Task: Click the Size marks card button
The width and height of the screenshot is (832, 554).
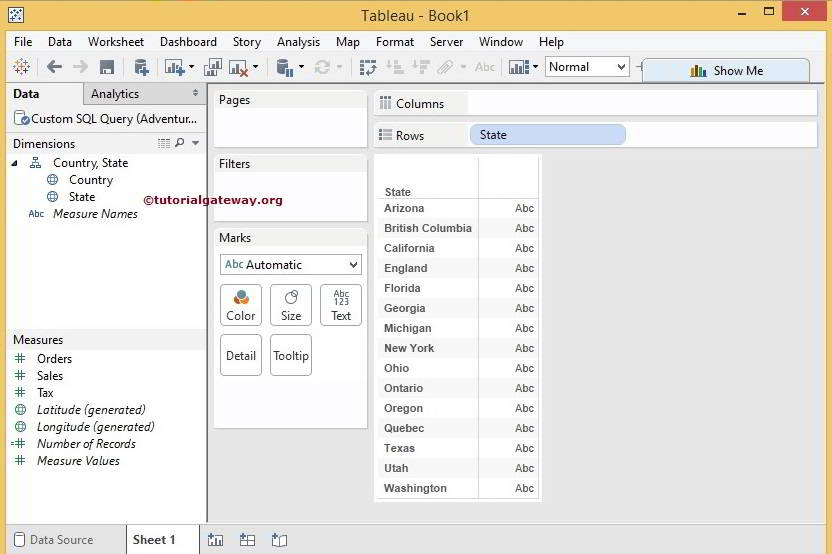Action: click(291, 305)
